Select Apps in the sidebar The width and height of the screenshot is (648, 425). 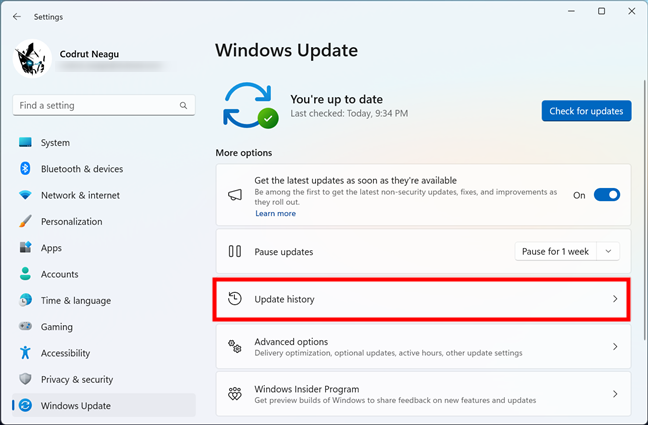51,248
